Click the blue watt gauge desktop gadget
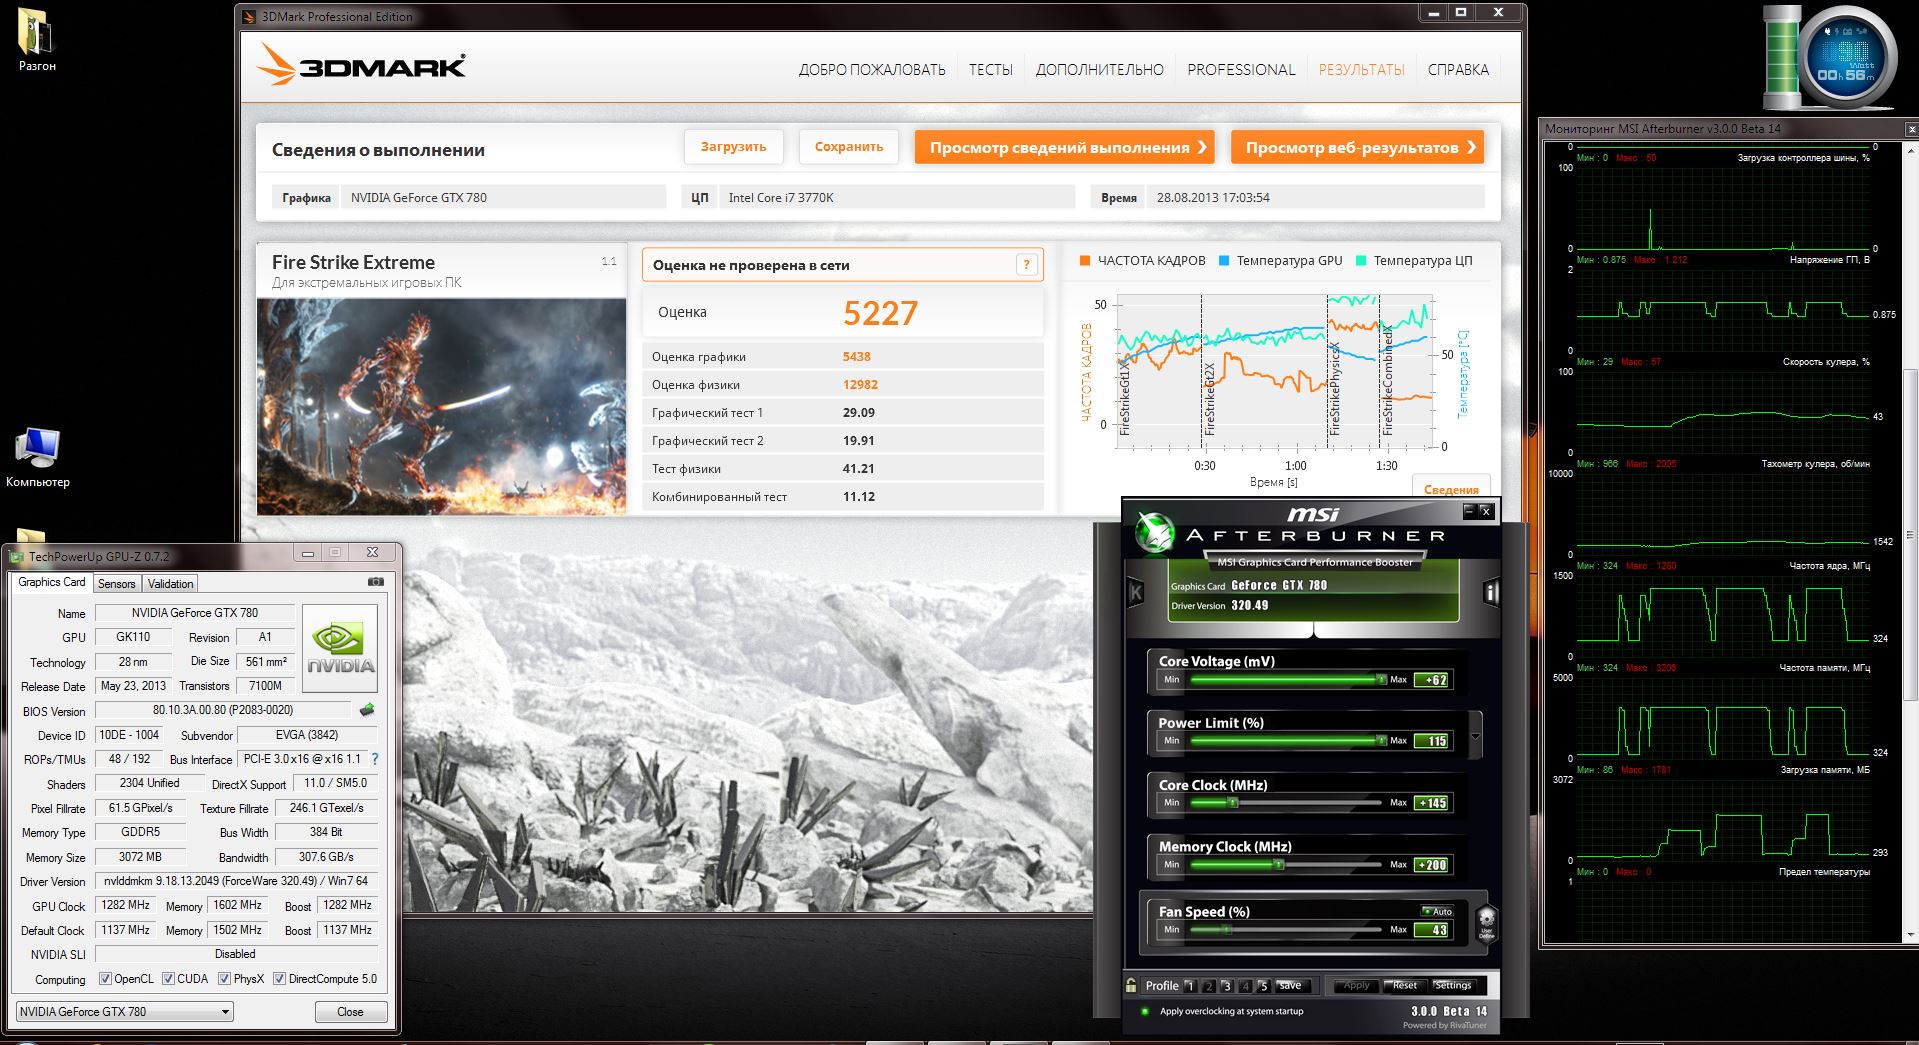This screenshot has width=1919, height=1045. point(1846,58)
